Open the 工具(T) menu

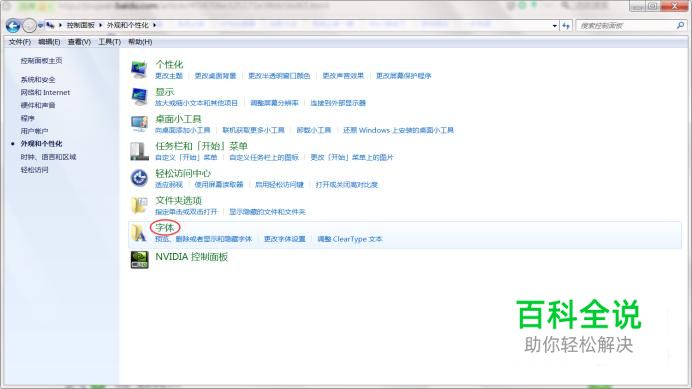(x=109, y=42)
